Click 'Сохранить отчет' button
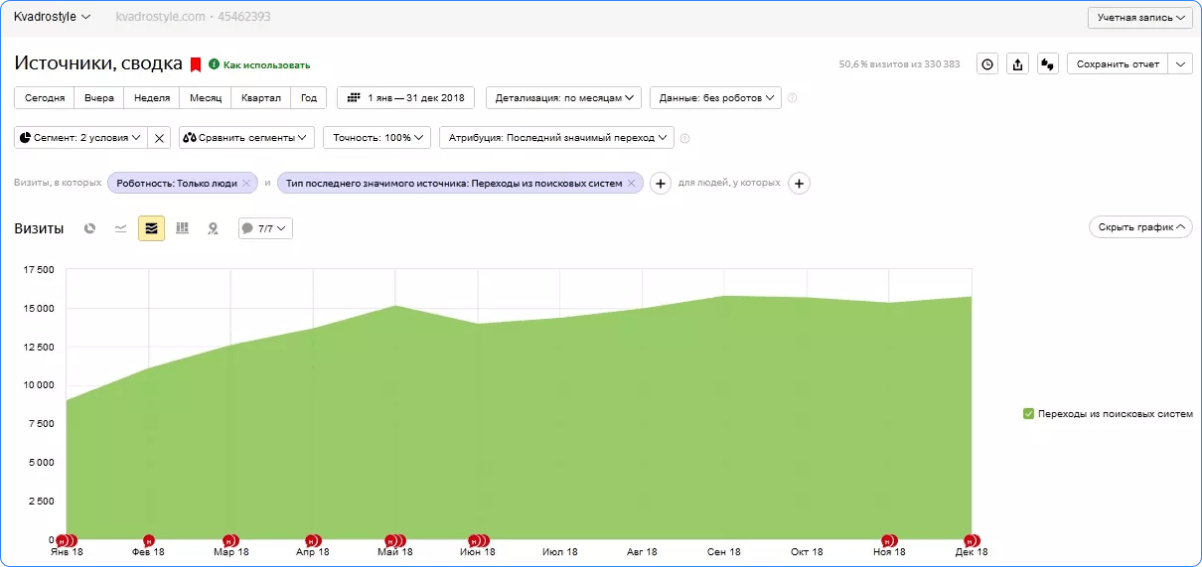This screenshot has height=567, width=1202. [1117, 64]
